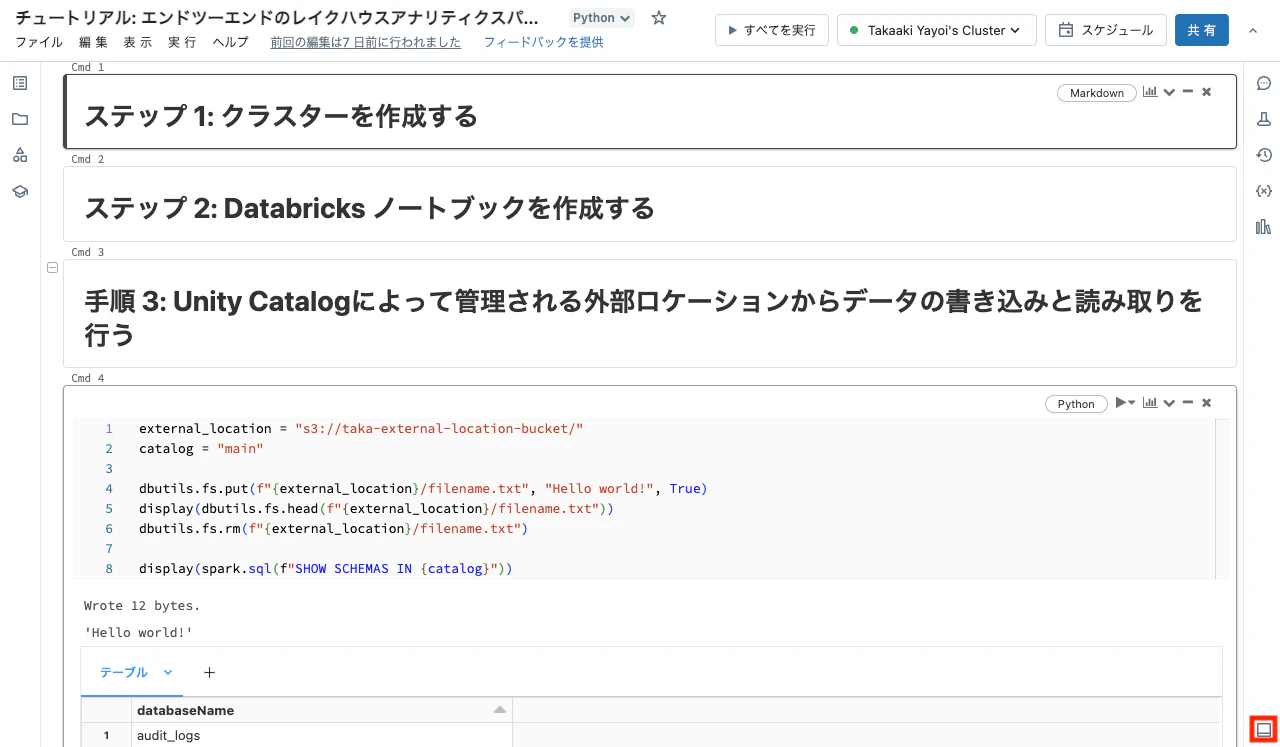
Task: Click the notebook title to rename
Action: [277, 18]
